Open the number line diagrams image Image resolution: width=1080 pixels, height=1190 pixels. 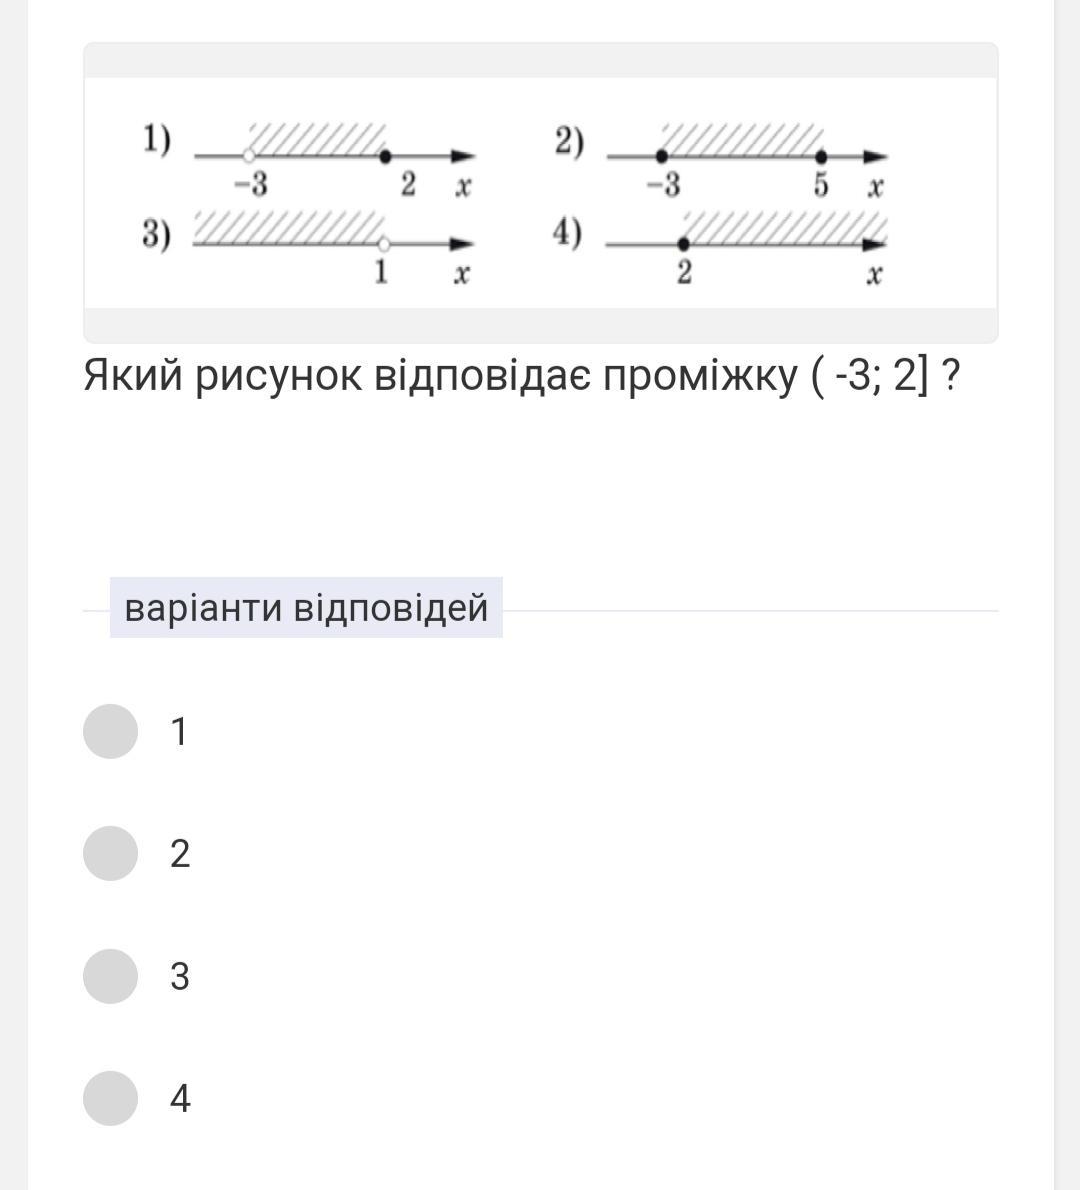click(540, 193)
